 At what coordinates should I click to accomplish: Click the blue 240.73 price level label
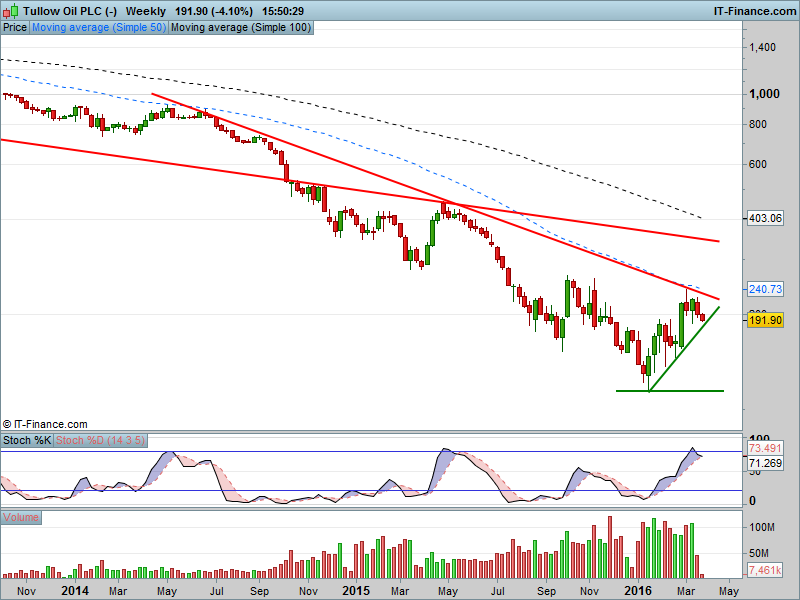click(x=763, y=290)
